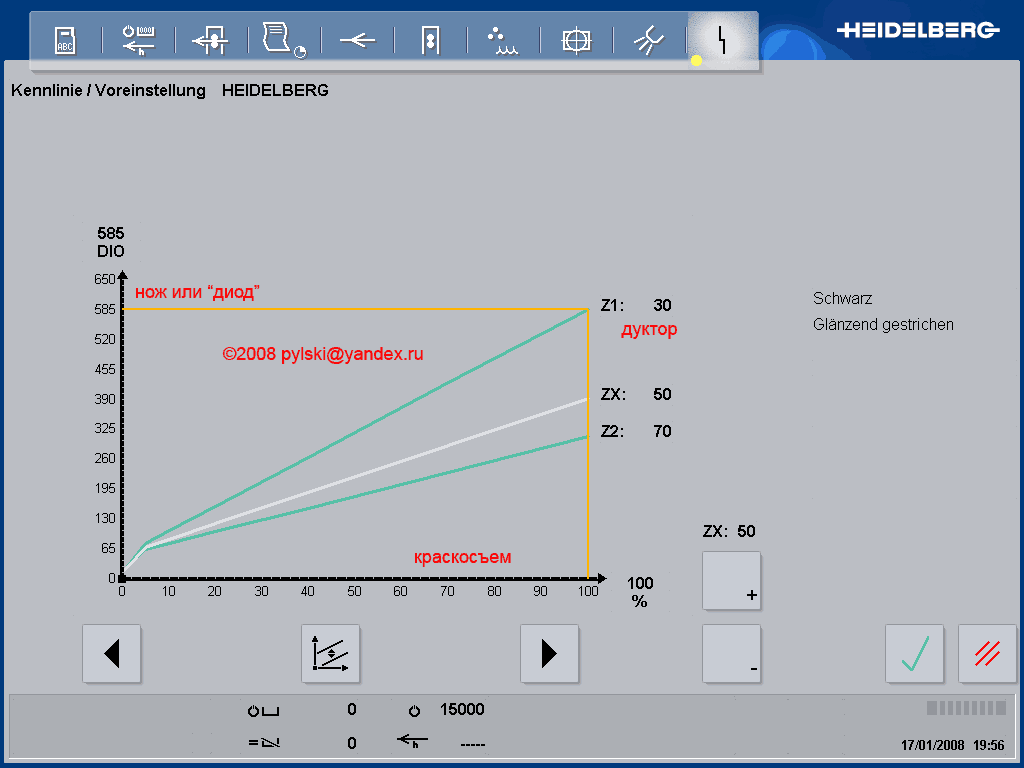
Task: Click the sheets-per-hour arrow icon in status bar
Action: pos(412,741)
